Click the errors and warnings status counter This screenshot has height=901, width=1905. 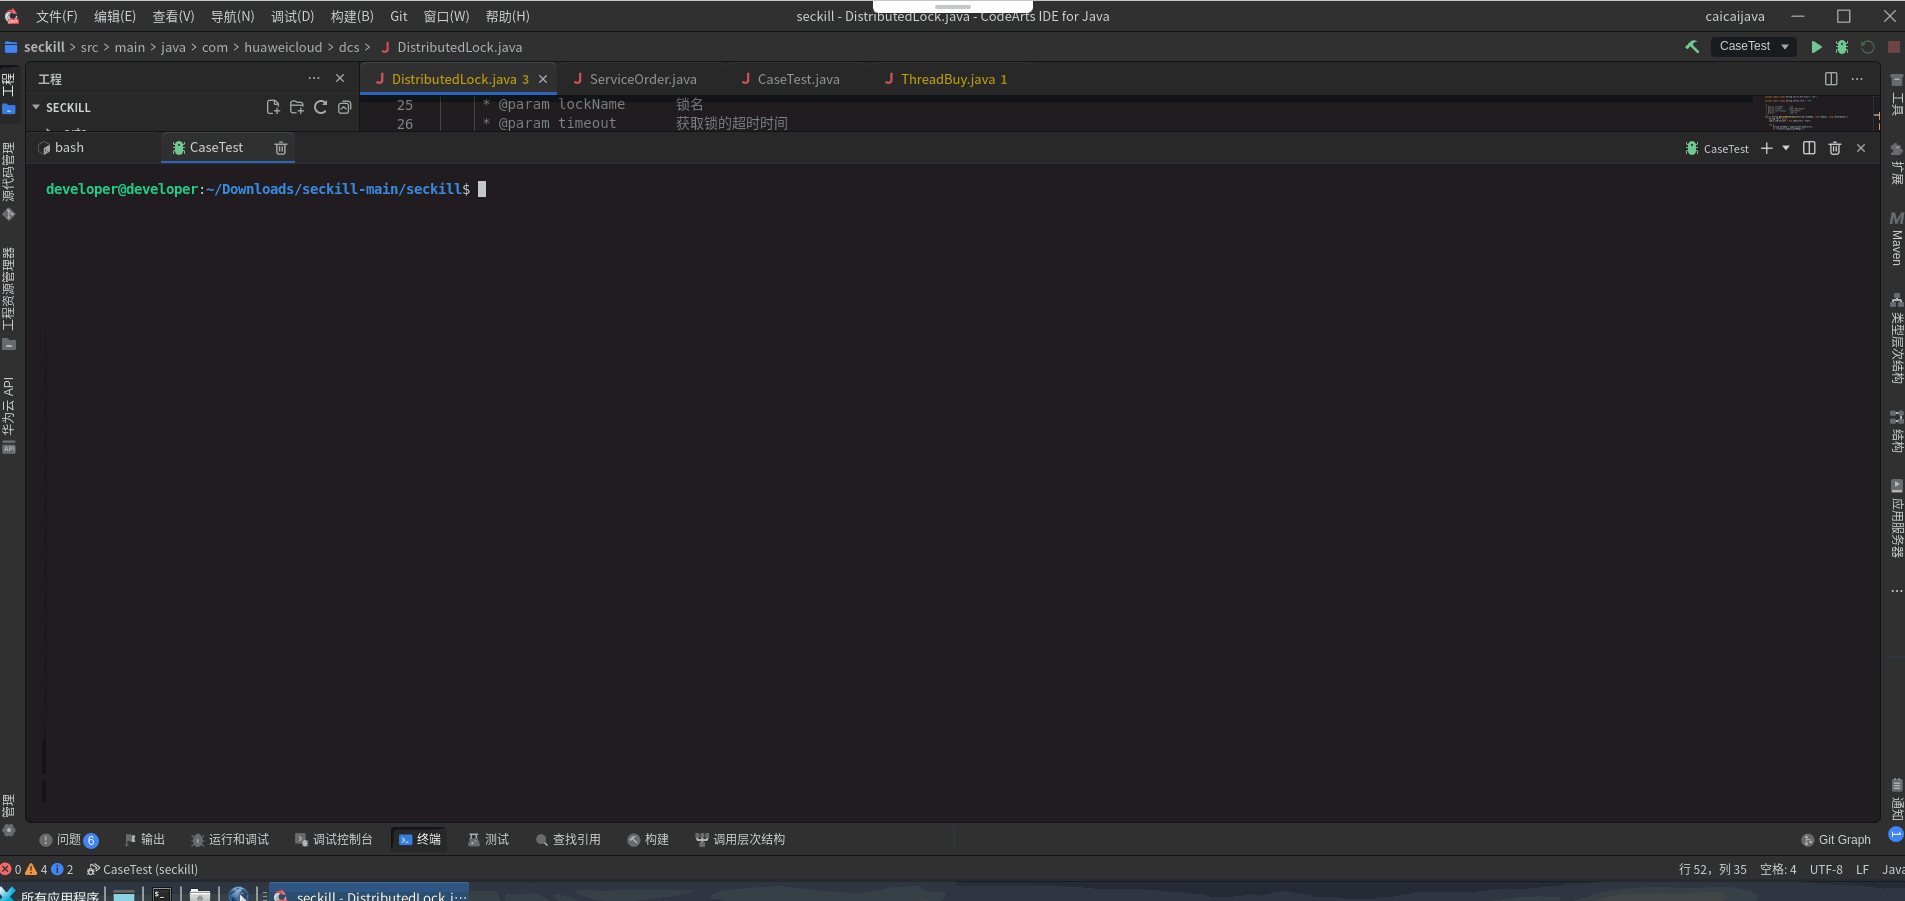pos(37,870)
